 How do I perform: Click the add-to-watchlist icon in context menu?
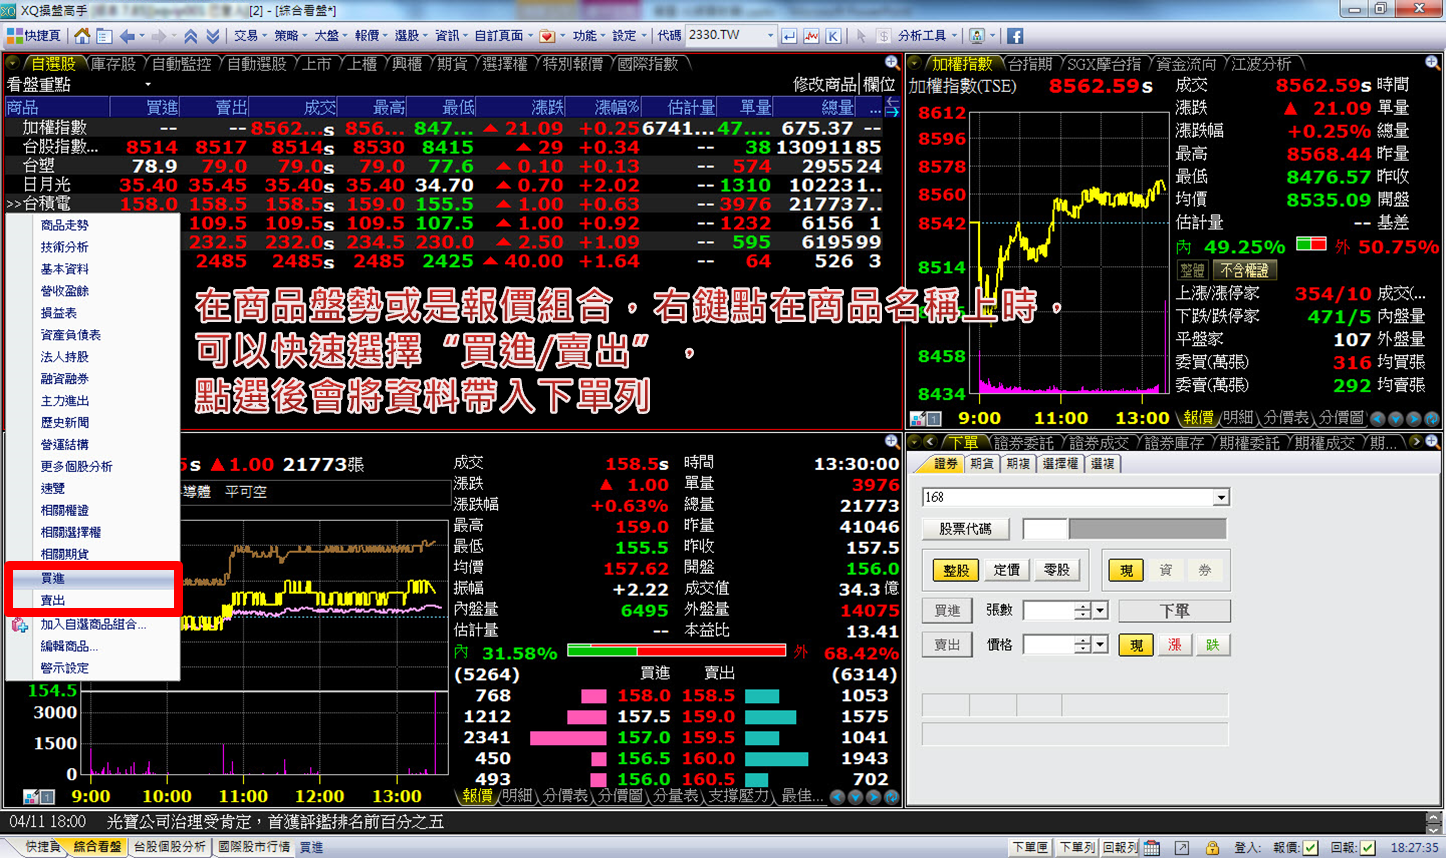click(19, 625)
